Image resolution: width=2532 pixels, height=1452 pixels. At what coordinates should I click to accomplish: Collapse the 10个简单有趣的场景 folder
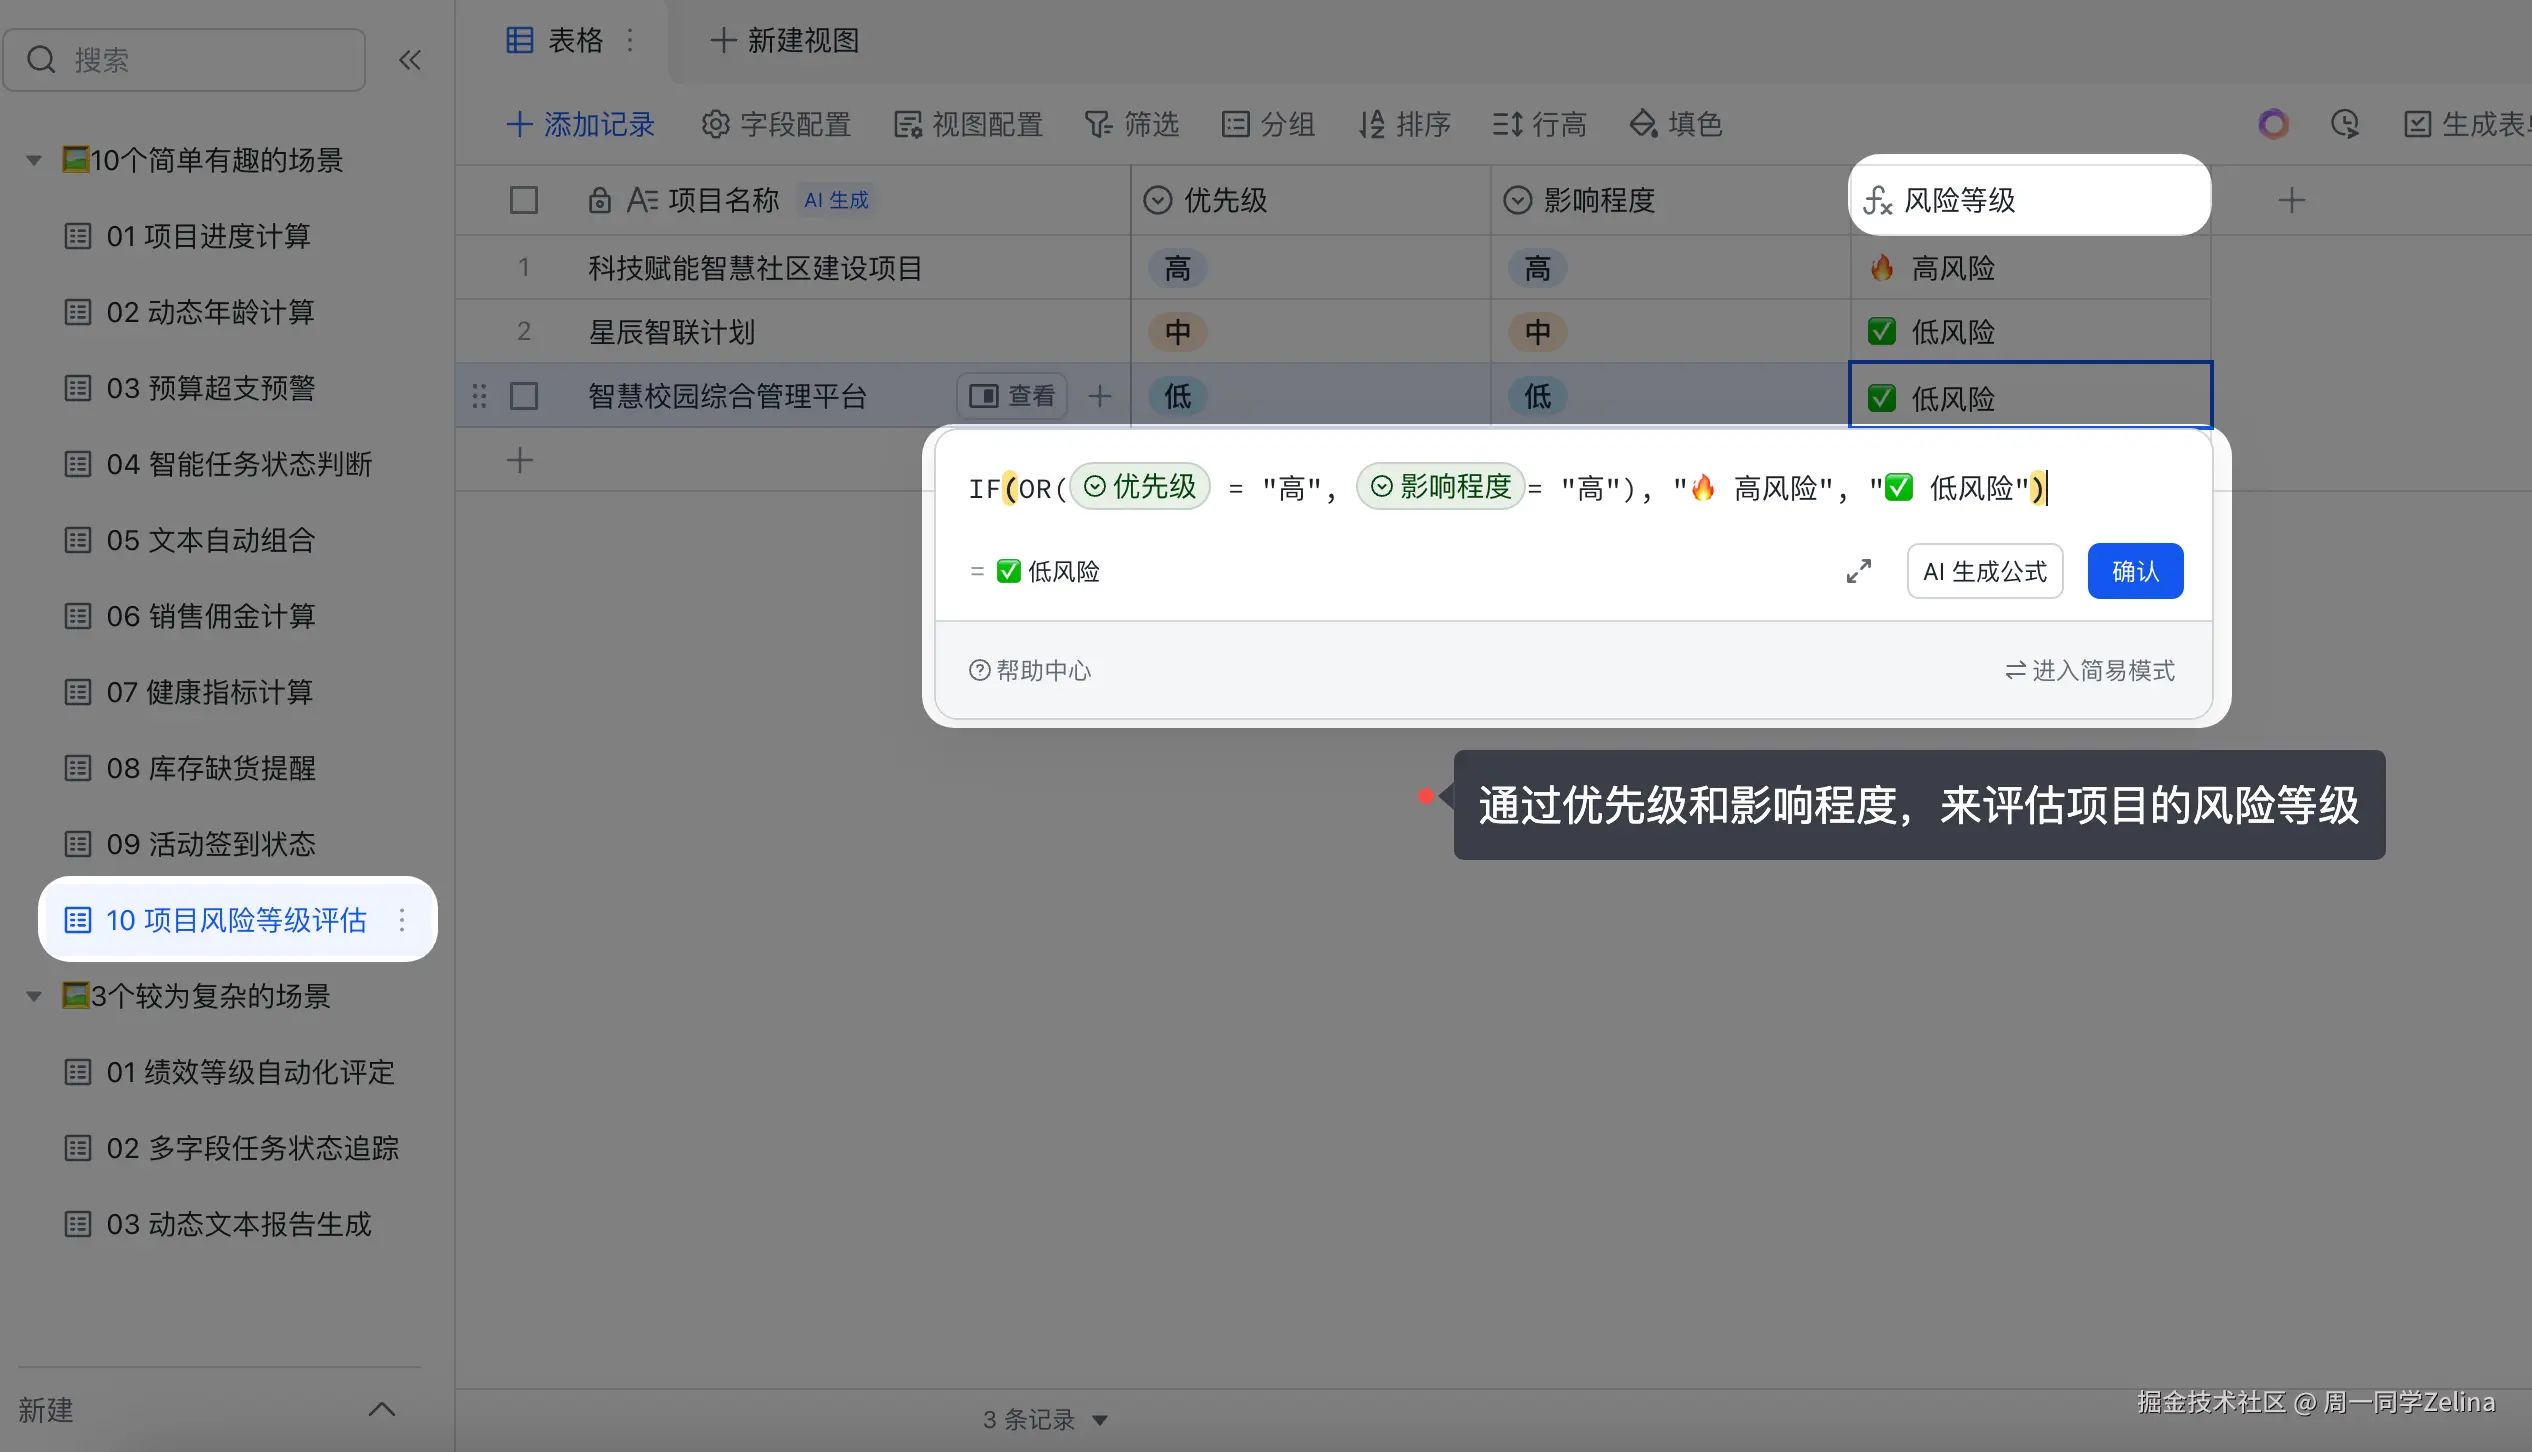(x=34, y=160)
